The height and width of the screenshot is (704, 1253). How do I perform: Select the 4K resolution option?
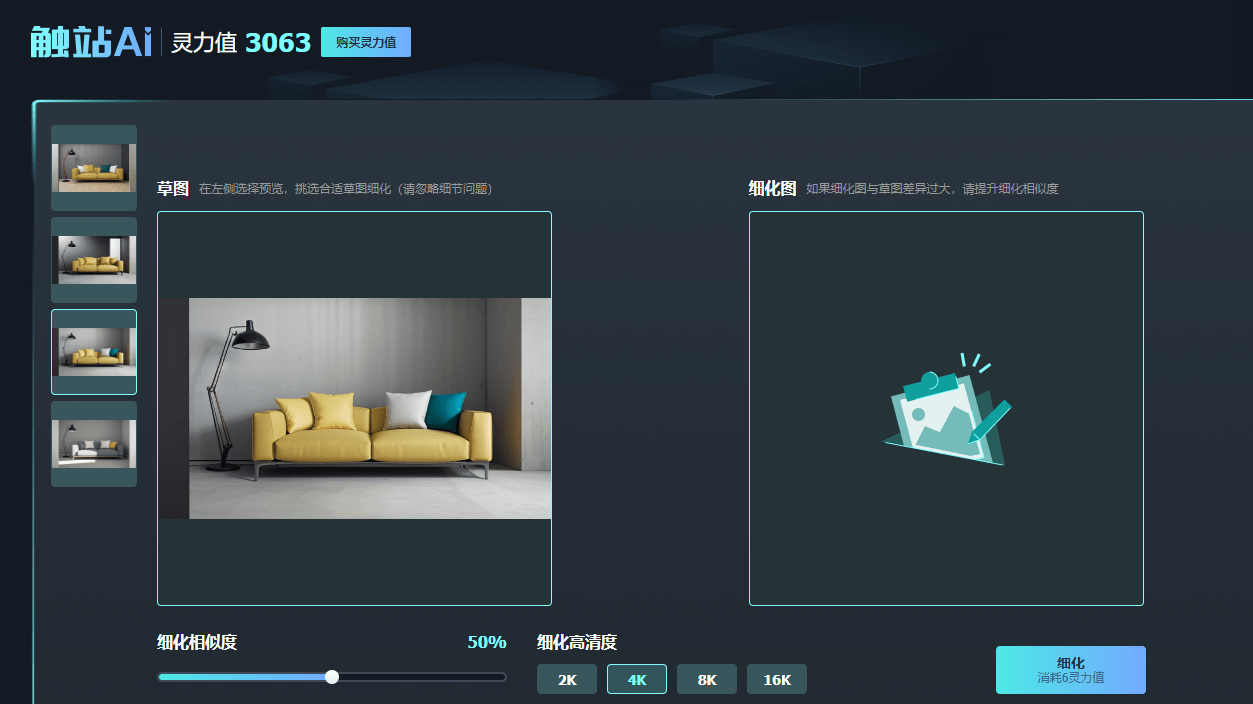(637, 680)
